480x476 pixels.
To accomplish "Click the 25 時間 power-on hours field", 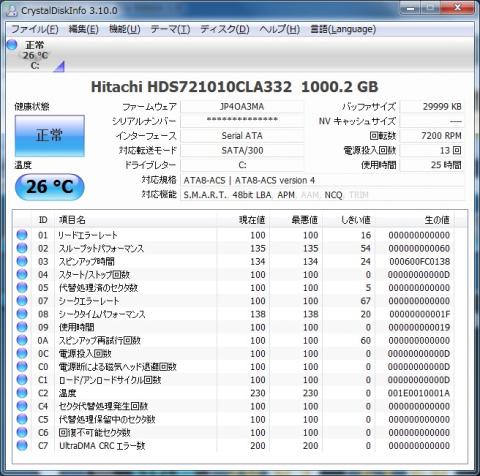I will pos(432,165).
